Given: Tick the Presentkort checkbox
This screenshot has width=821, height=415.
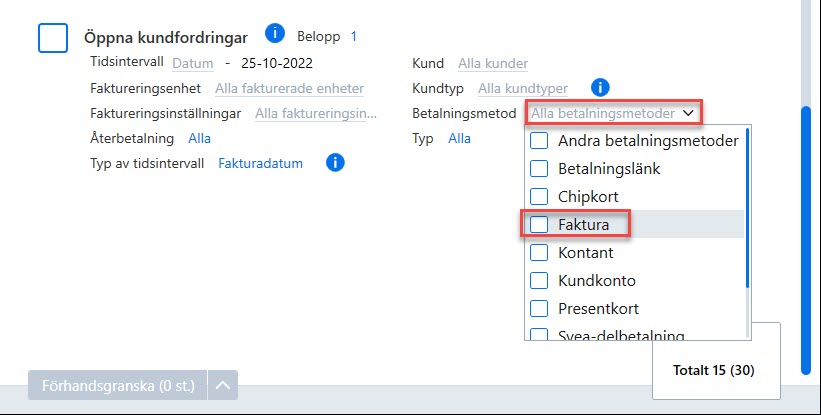Looking at the screenshot, I should (x=539, y=308).
